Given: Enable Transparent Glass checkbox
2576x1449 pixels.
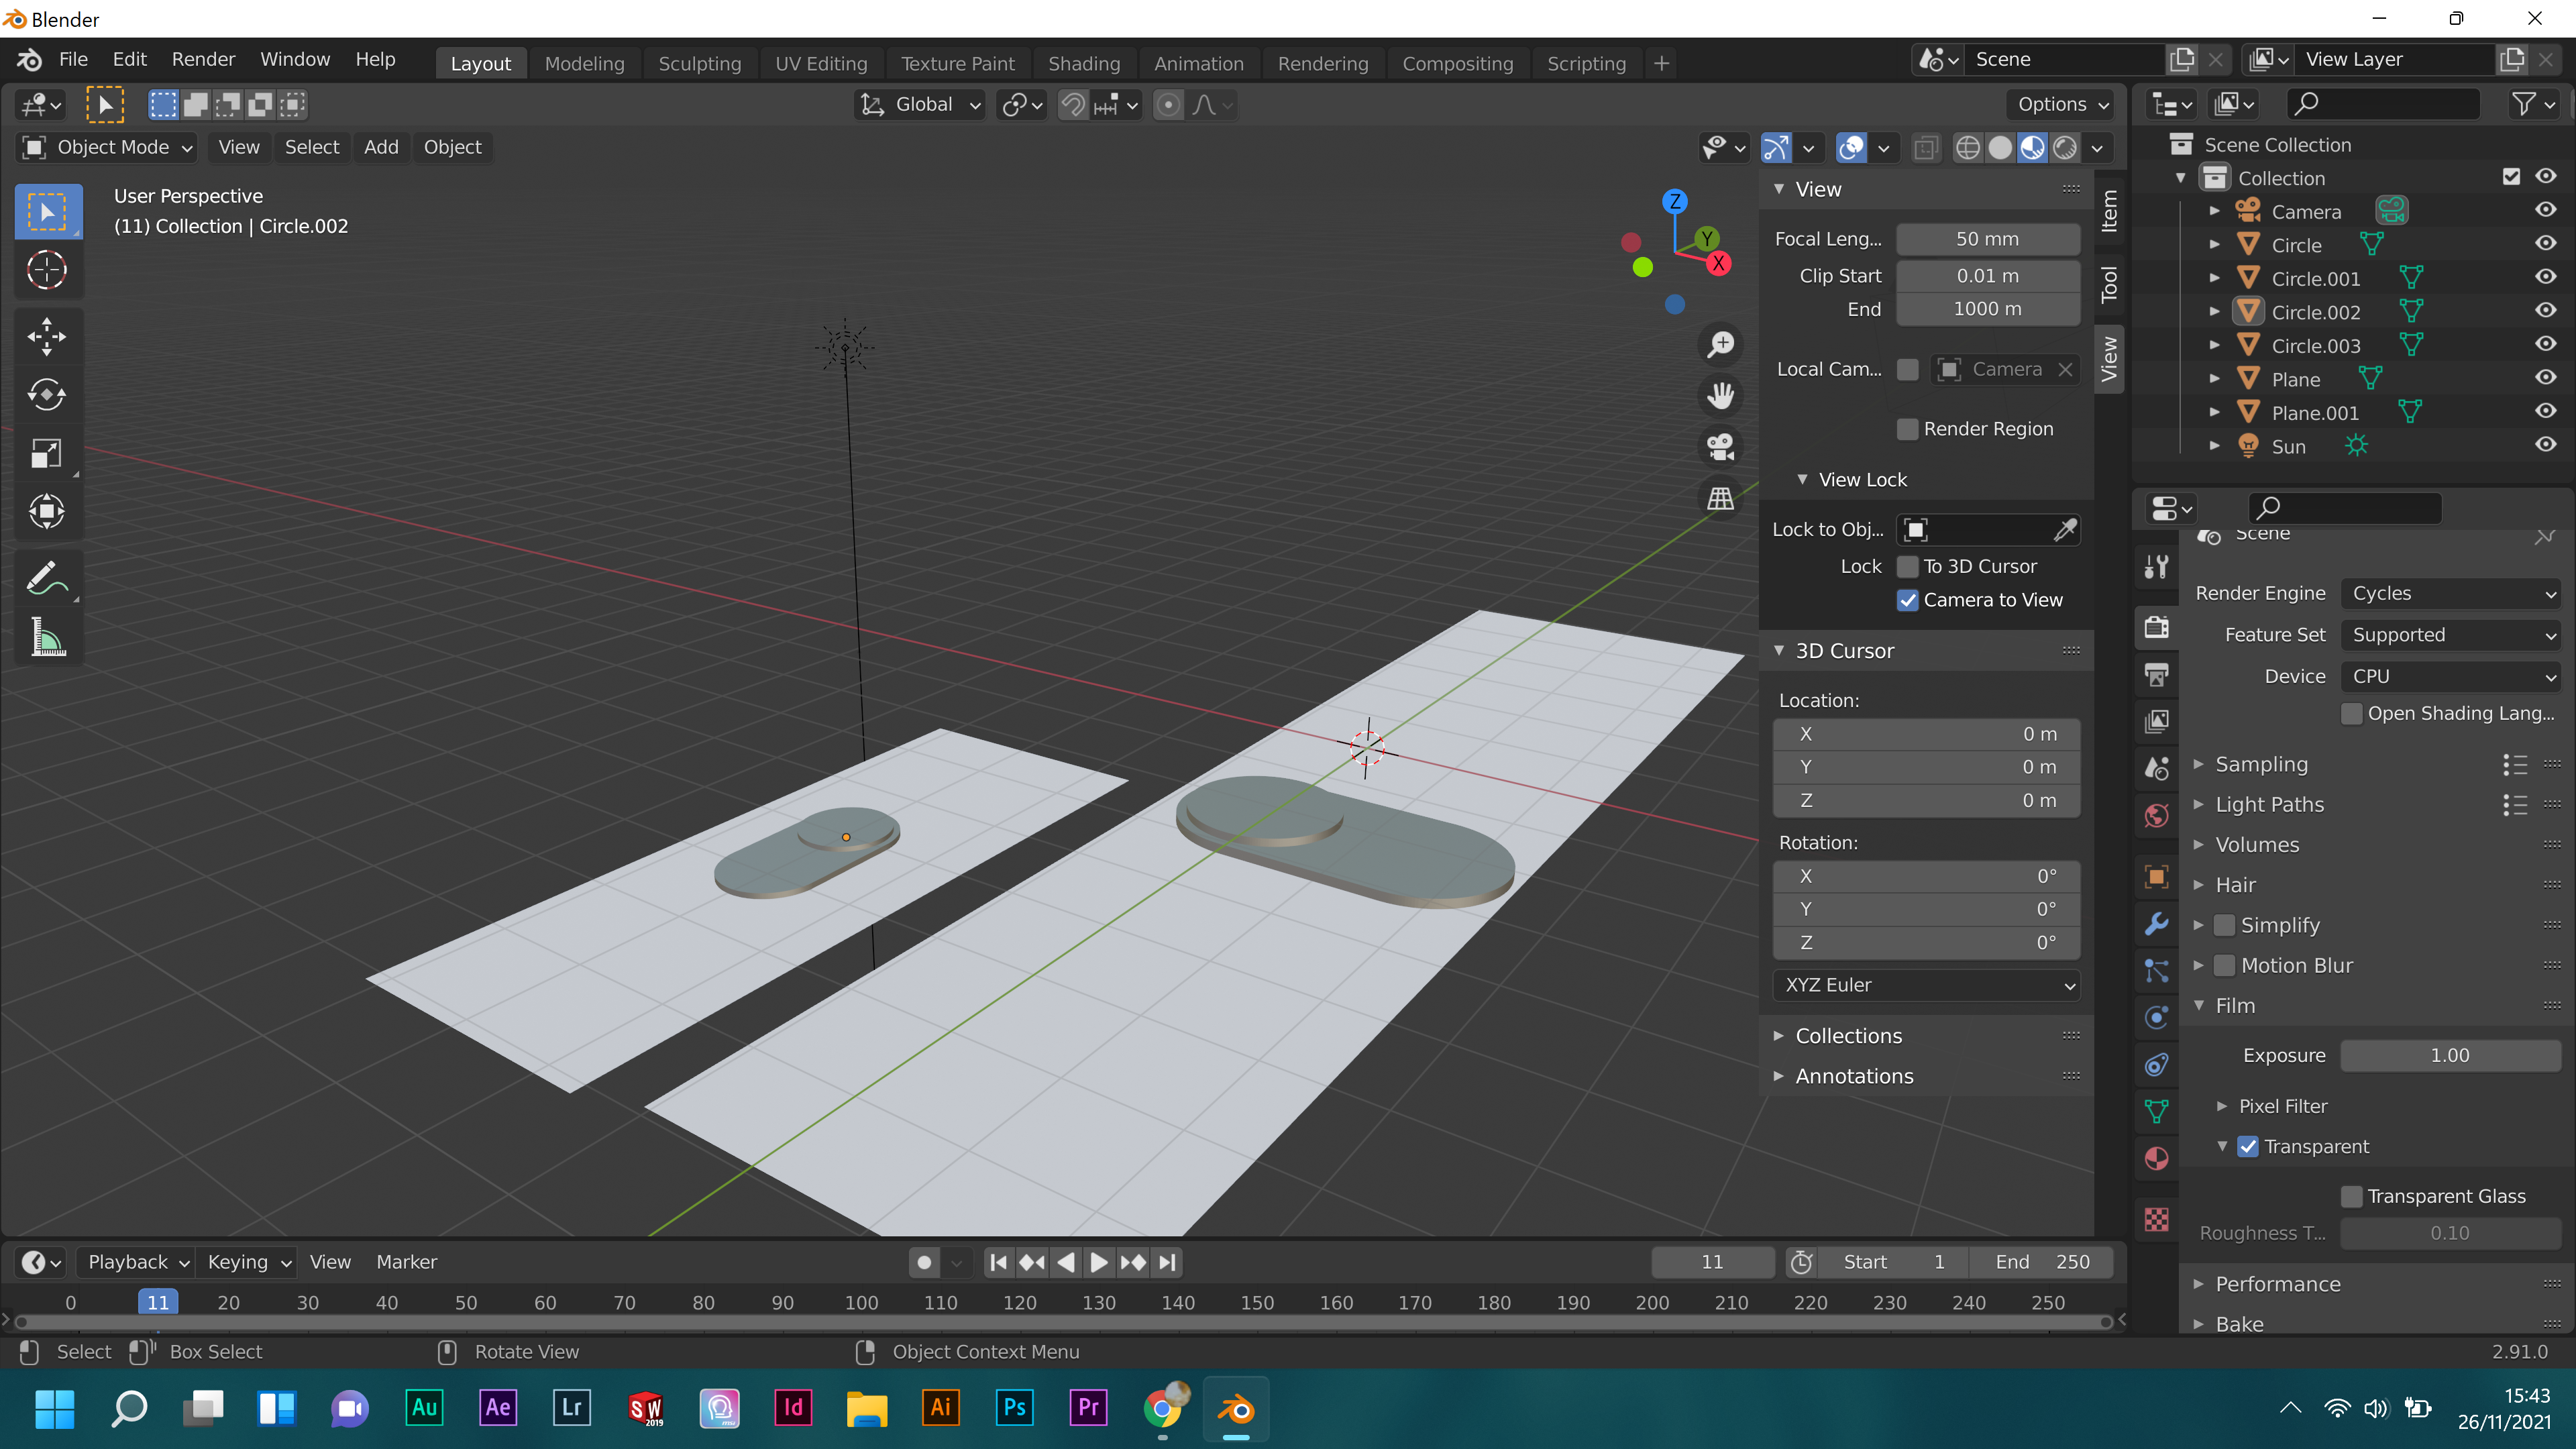Looking at the screenshot, I should click(x=2352, y=1197).
